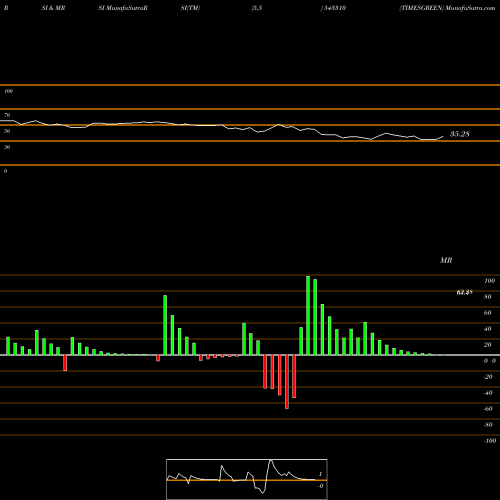Click the 'SI MunafaSutraR' header text
The height and width of the screenshot is (500, 500).
[x=123, y=8]
